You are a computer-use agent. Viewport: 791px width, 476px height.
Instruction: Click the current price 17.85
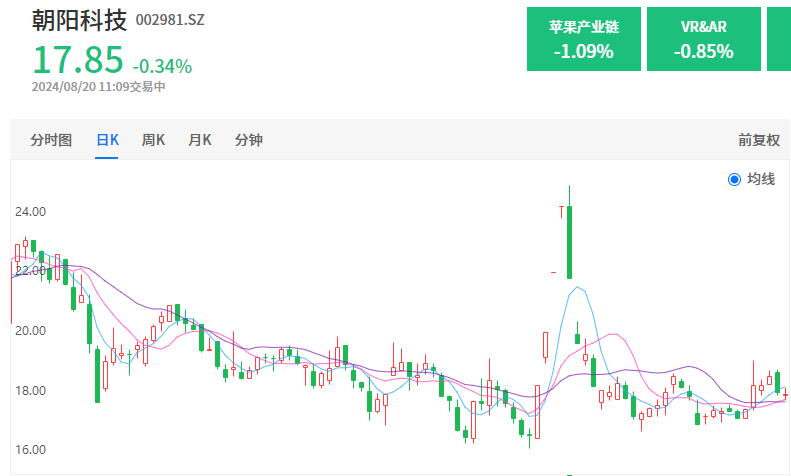[78, 60]
